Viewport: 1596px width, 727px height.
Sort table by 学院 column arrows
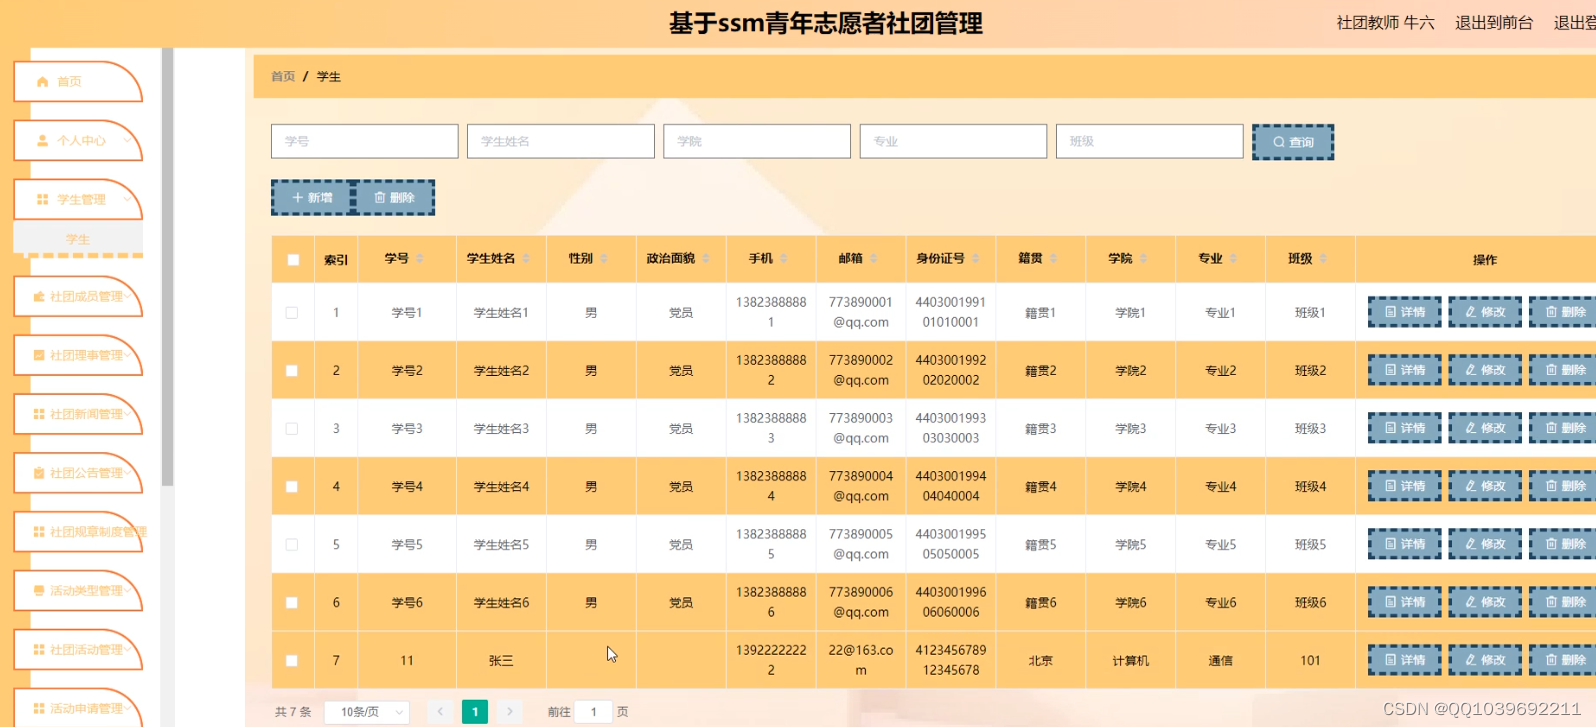click(1144, 259)
